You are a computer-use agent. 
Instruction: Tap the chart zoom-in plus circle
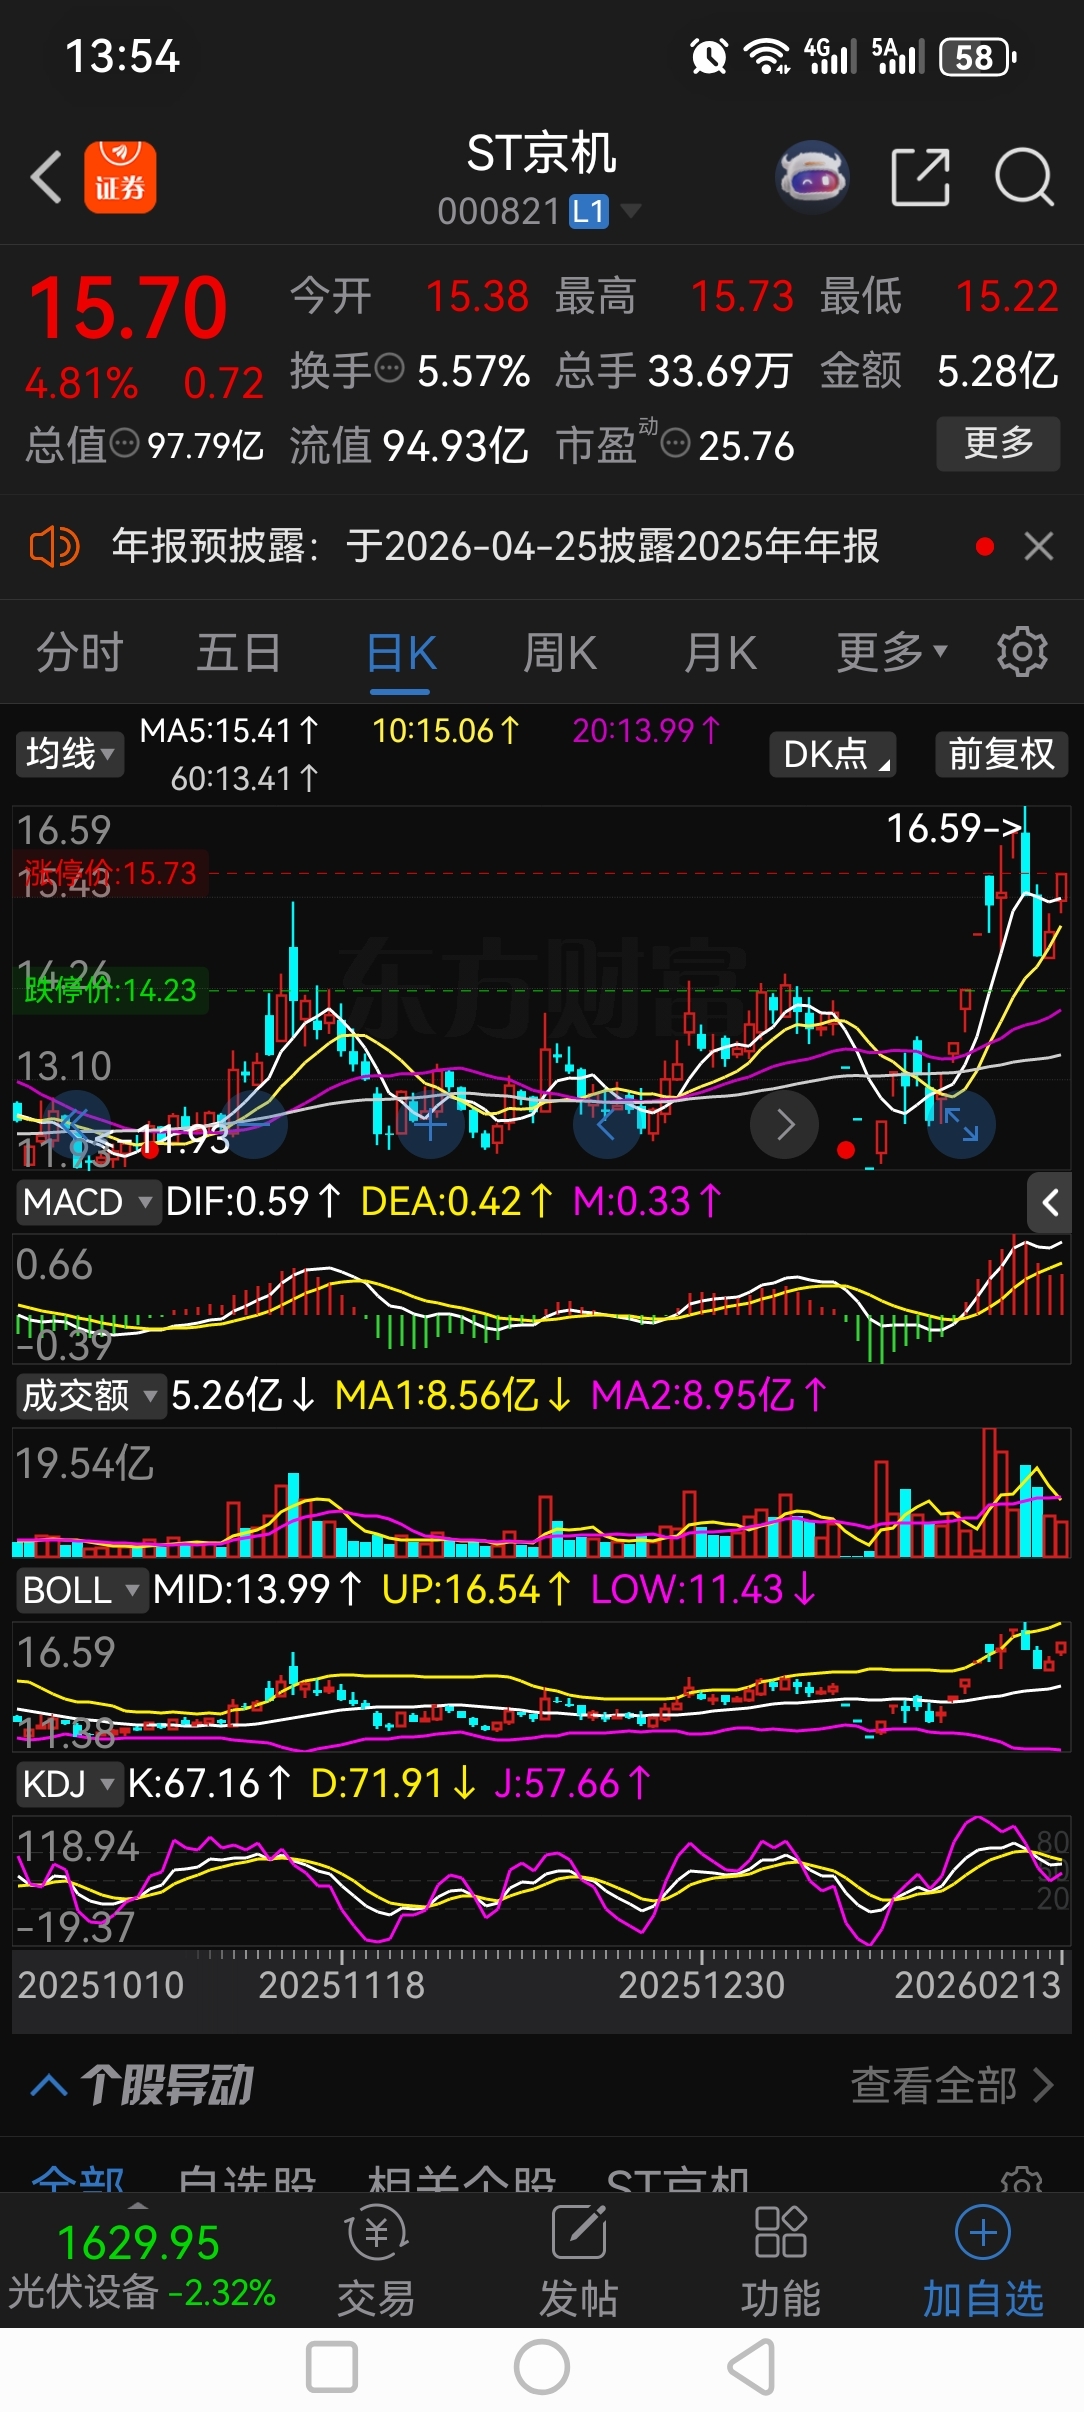coord(430,1125)
